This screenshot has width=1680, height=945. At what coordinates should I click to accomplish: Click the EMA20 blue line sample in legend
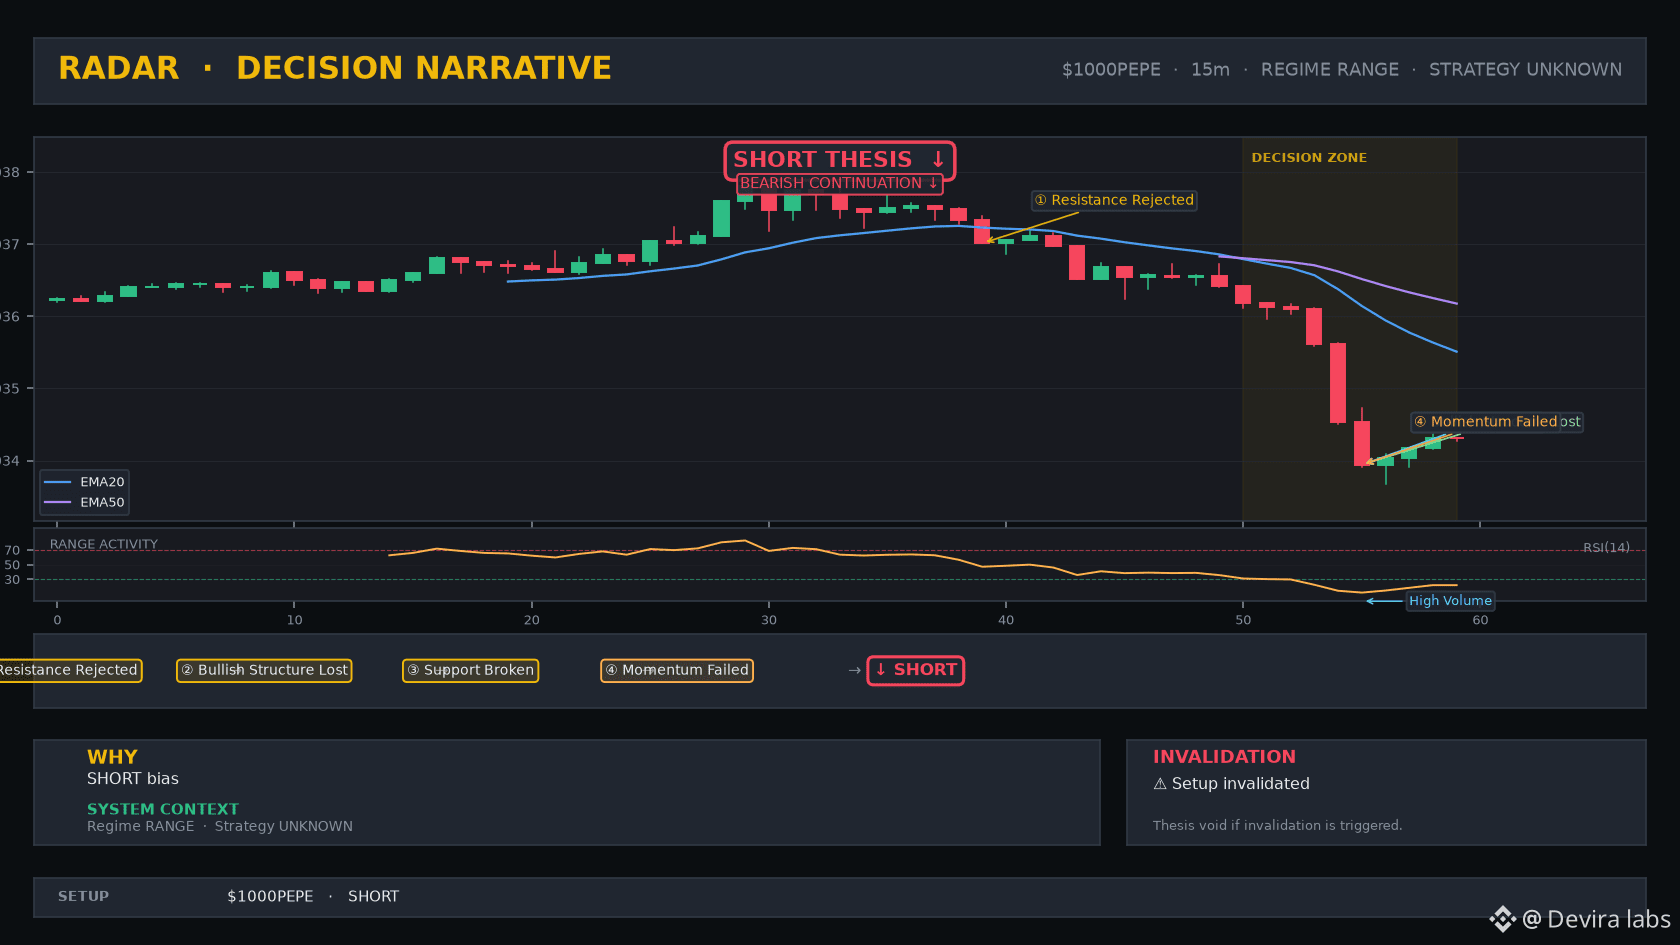click(58, 482)
